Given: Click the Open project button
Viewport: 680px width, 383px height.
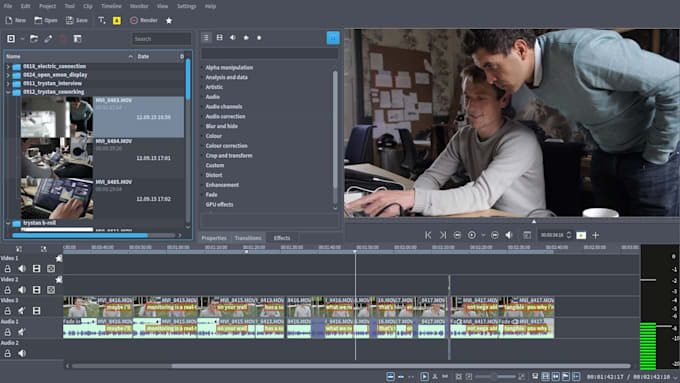Looking at the screenshot, I should coord(46,20).
